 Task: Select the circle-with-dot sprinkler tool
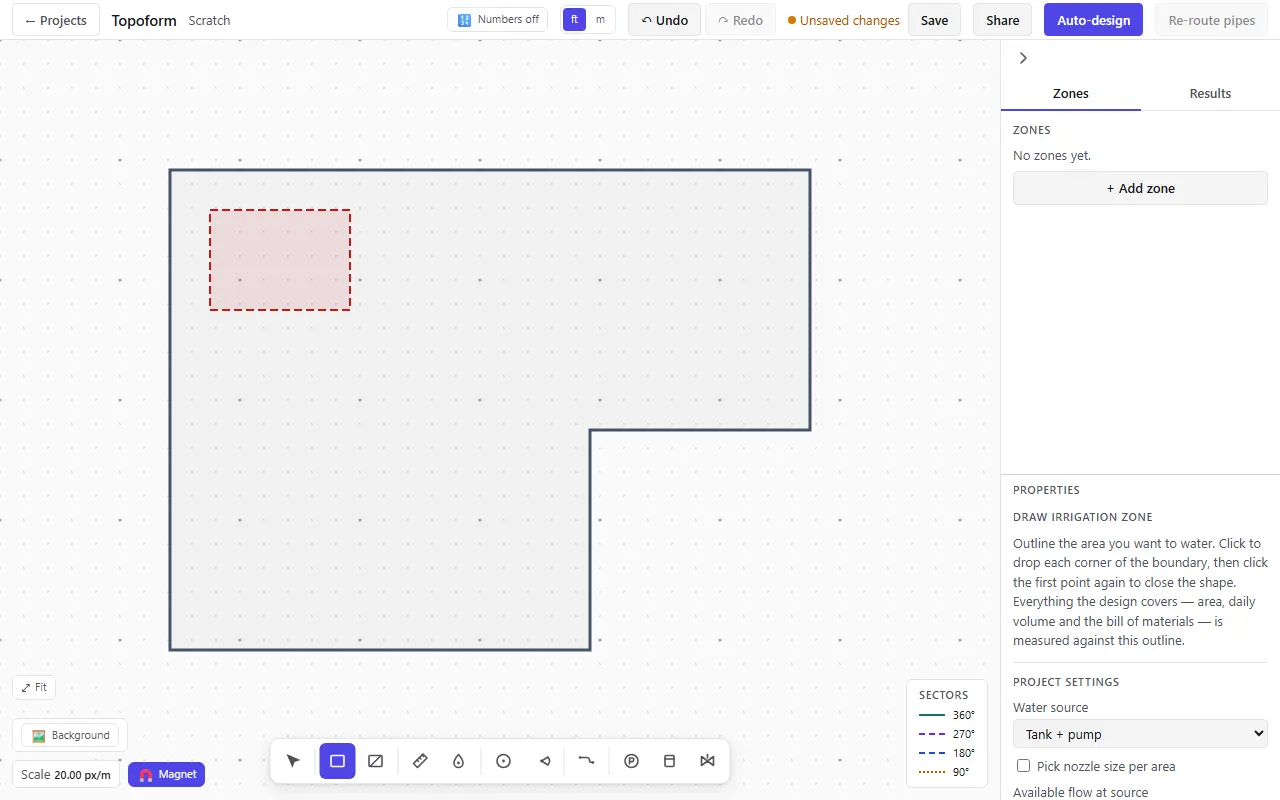coord(504,761)
